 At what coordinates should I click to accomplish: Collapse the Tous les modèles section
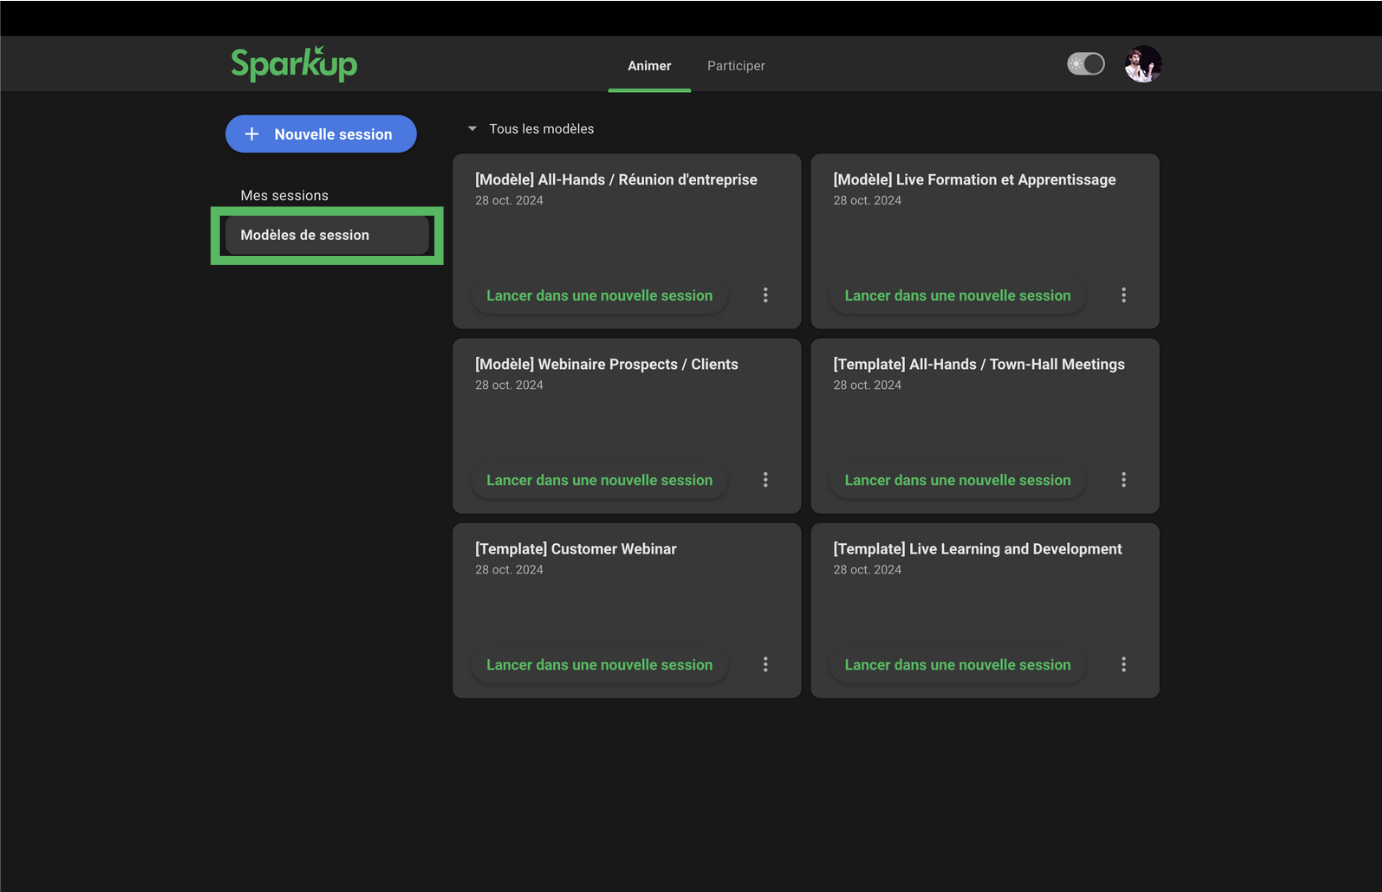[x=473, y=129]
